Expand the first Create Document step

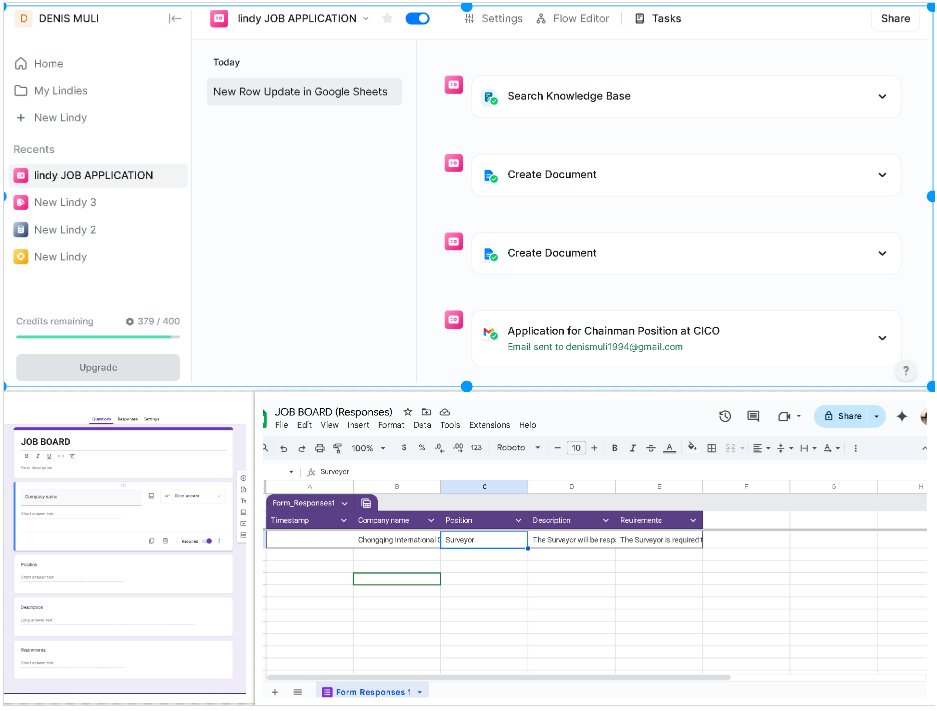882,175
